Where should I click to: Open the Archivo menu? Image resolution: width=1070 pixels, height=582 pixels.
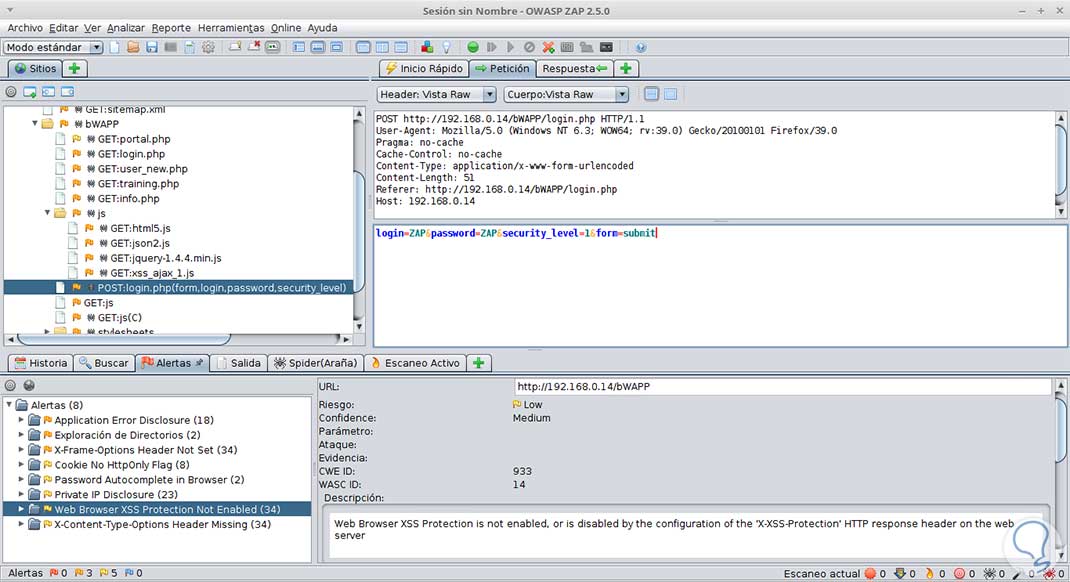point(25,28)
